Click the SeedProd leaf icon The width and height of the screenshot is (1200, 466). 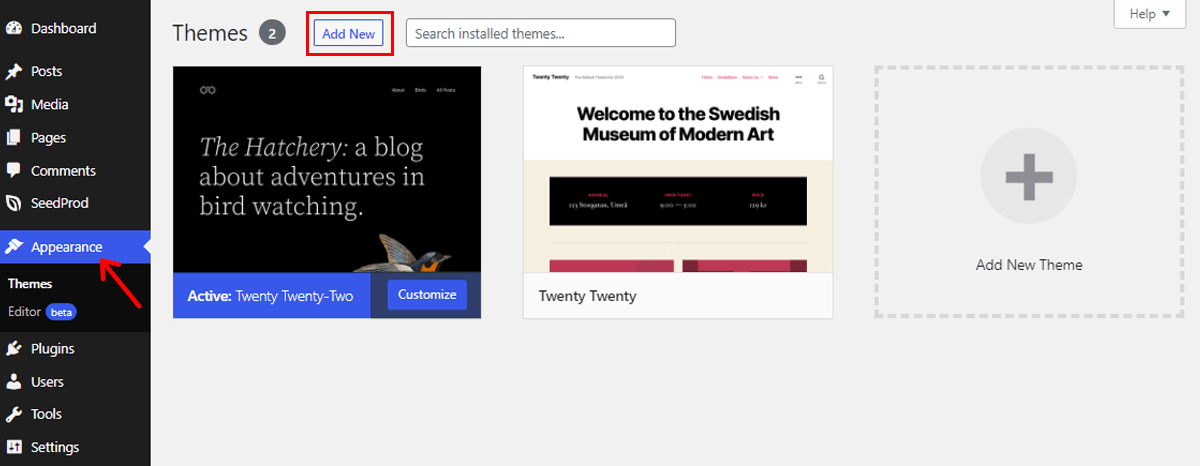pyautogui.click(x=14, y=203)
